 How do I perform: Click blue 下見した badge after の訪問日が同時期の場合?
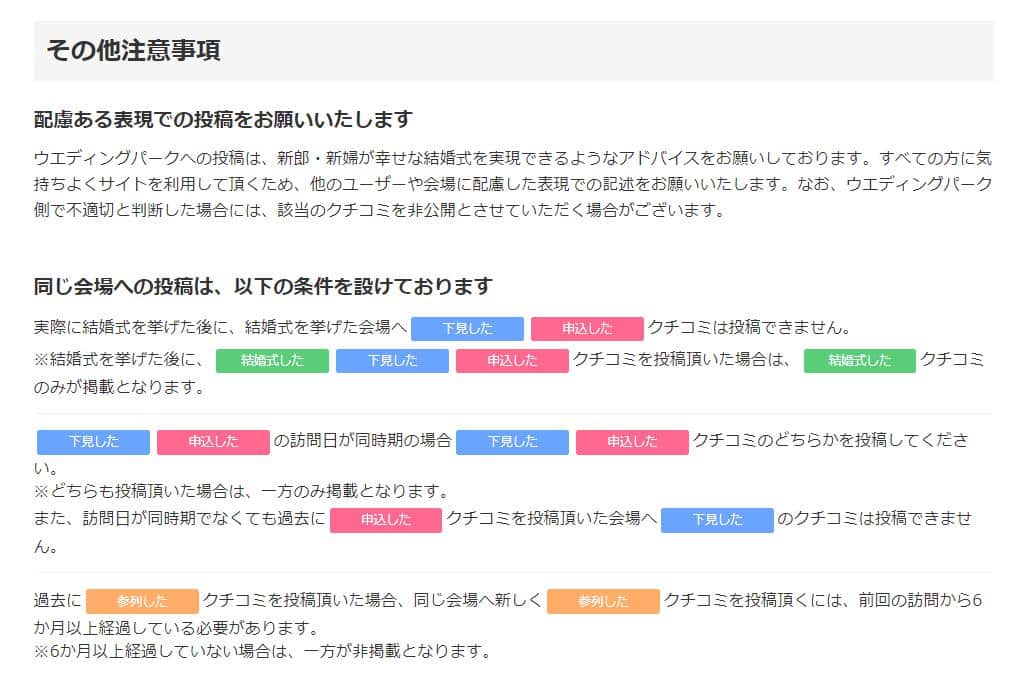pyautogui.click(x=512, y=442)
